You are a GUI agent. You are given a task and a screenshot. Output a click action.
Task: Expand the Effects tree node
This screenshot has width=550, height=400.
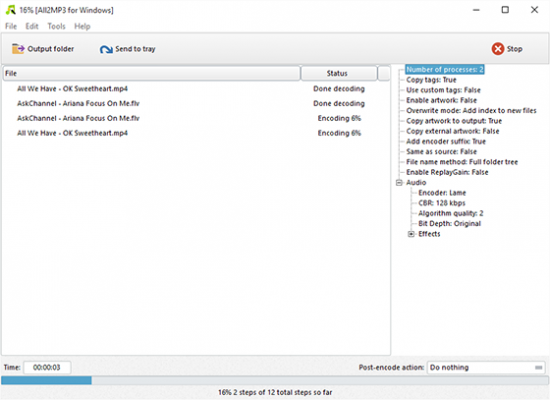coord(411,234)
